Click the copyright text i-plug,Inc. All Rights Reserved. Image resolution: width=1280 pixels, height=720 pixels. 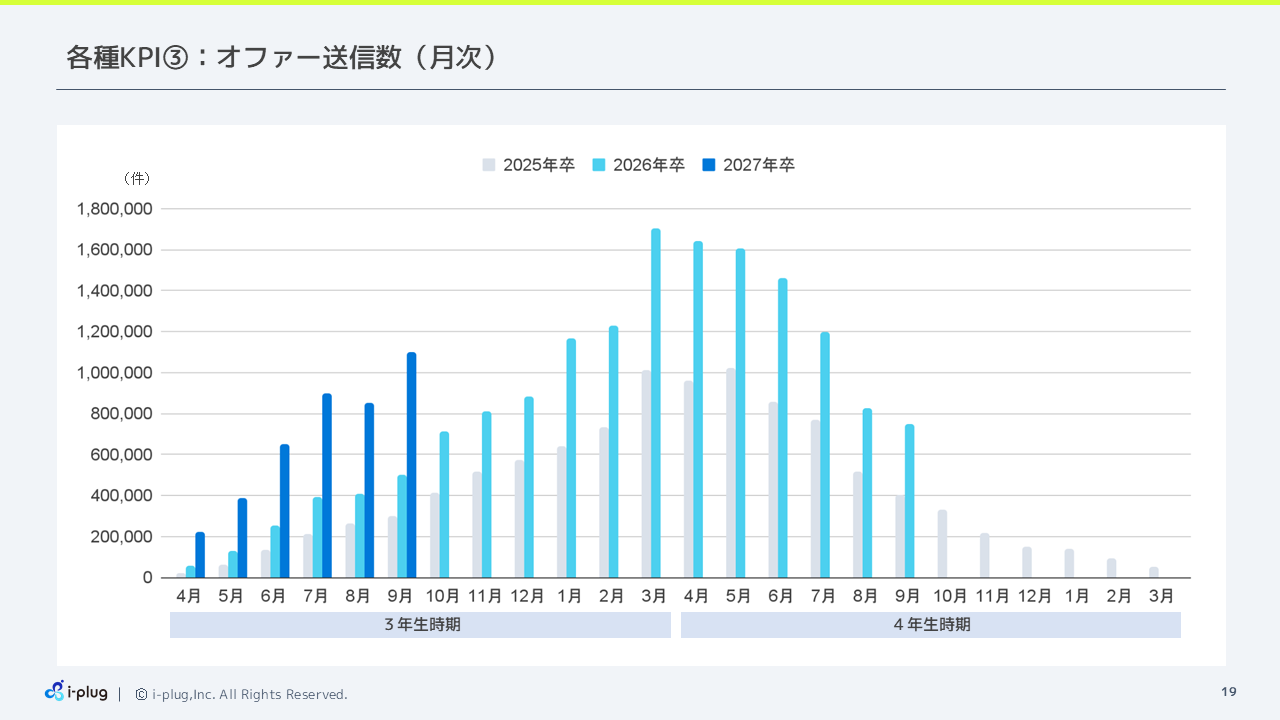click(249, 693)
